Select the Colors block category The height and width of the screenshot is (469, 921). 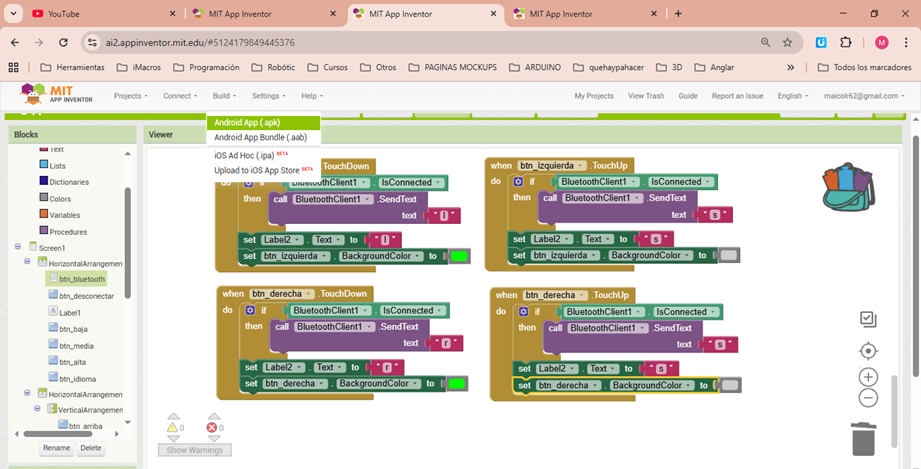point(60,198)
